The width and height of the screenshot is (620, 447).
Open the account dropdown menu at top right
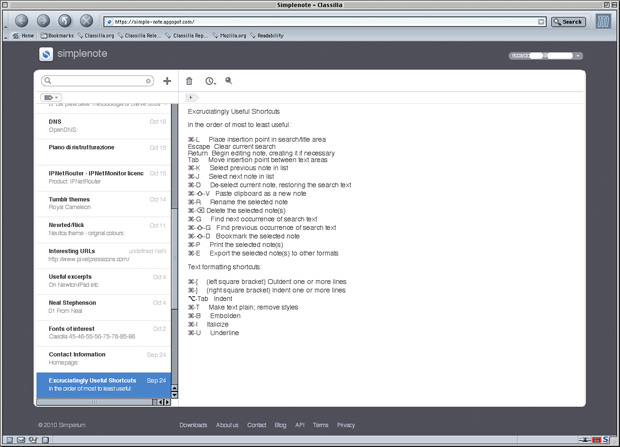545,56
